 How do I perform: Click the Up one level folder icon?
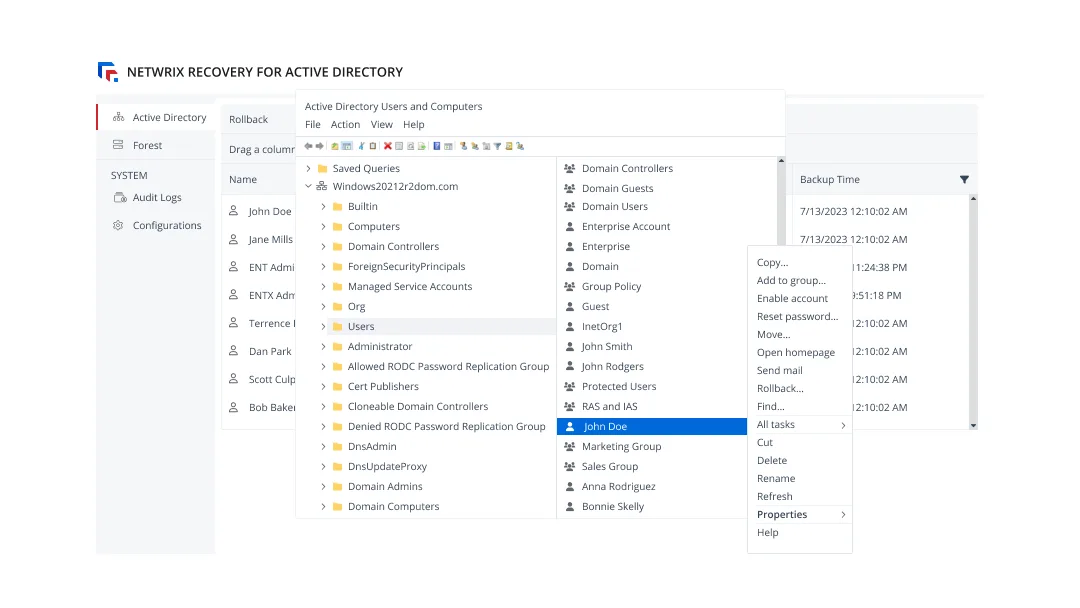point(335,146)
